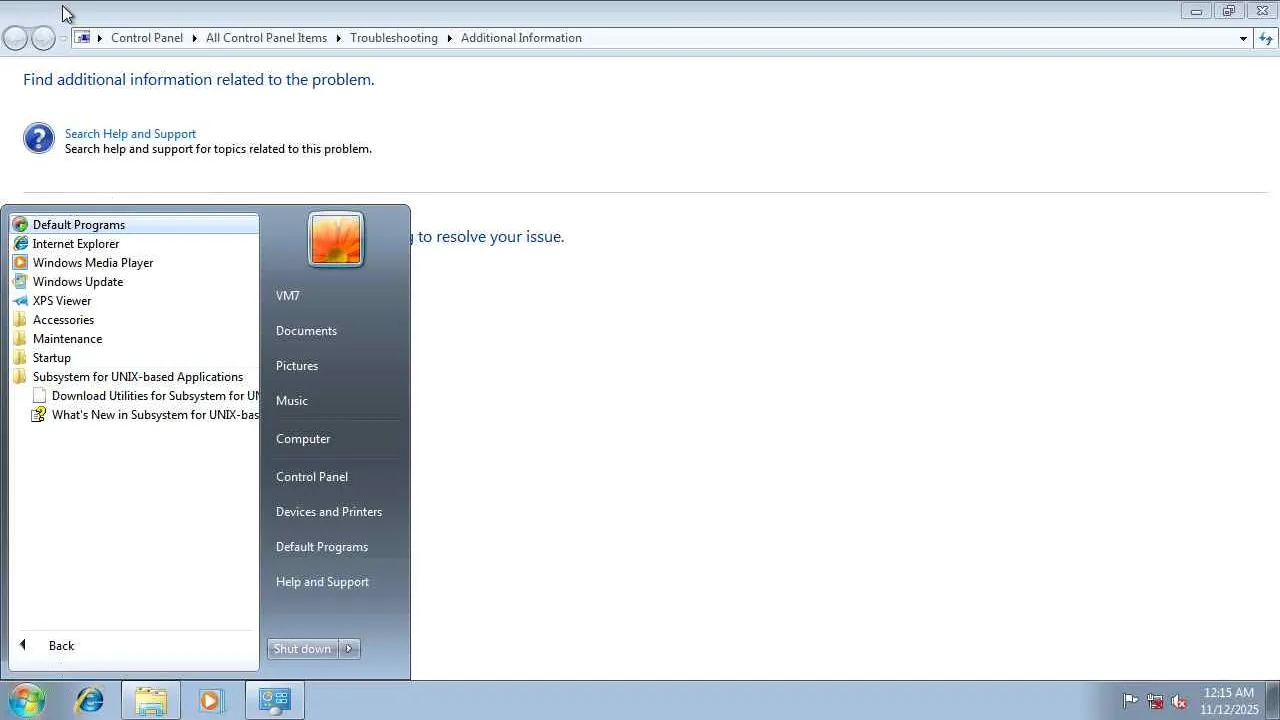Expand the arrow after All Control Panel Items
This screenshot has height=720, width=1280.
[338, 38]
